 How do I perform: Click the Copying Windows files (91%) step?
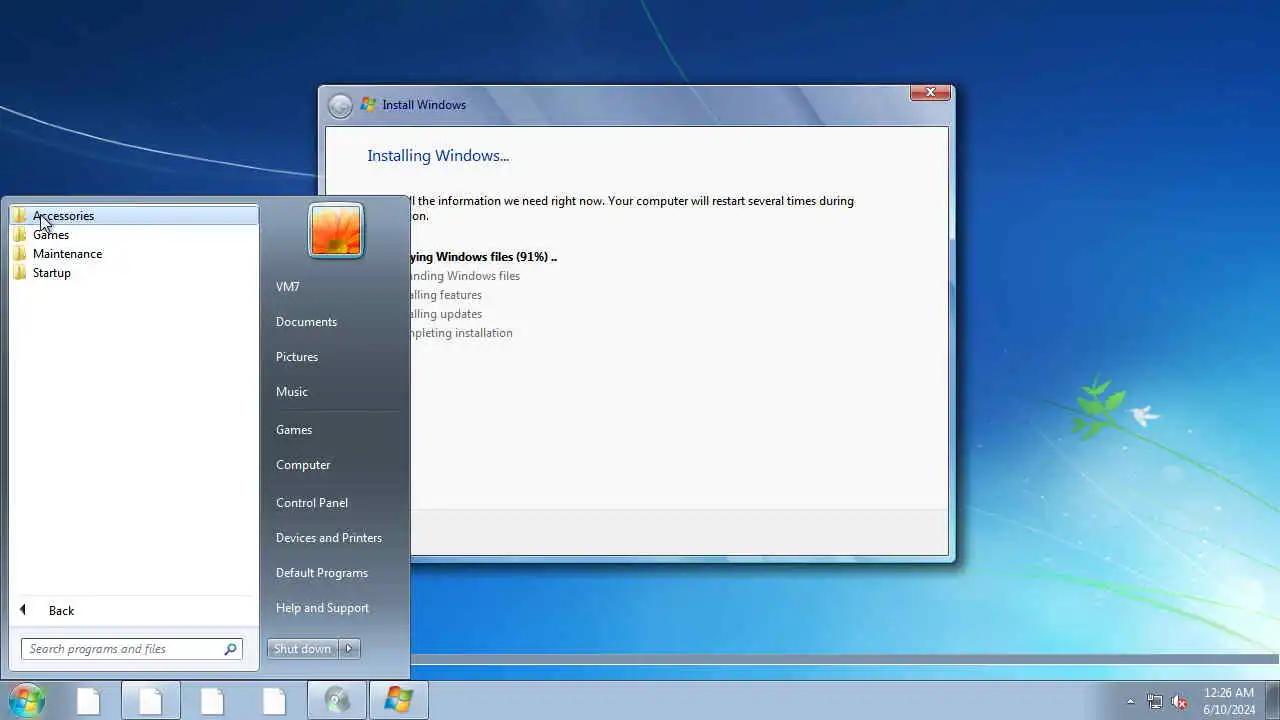[483, 257]
